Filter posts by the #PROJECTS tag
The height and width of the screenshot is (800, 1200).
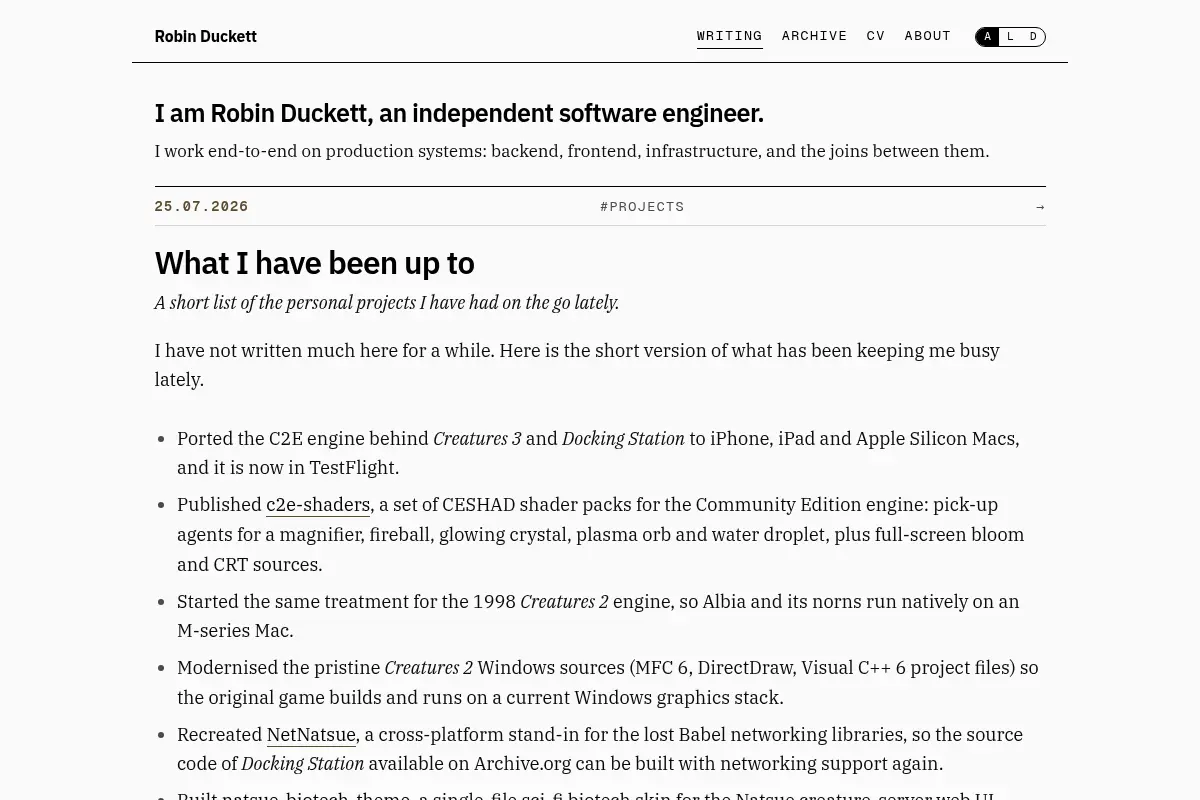click(x=642, y=207)
